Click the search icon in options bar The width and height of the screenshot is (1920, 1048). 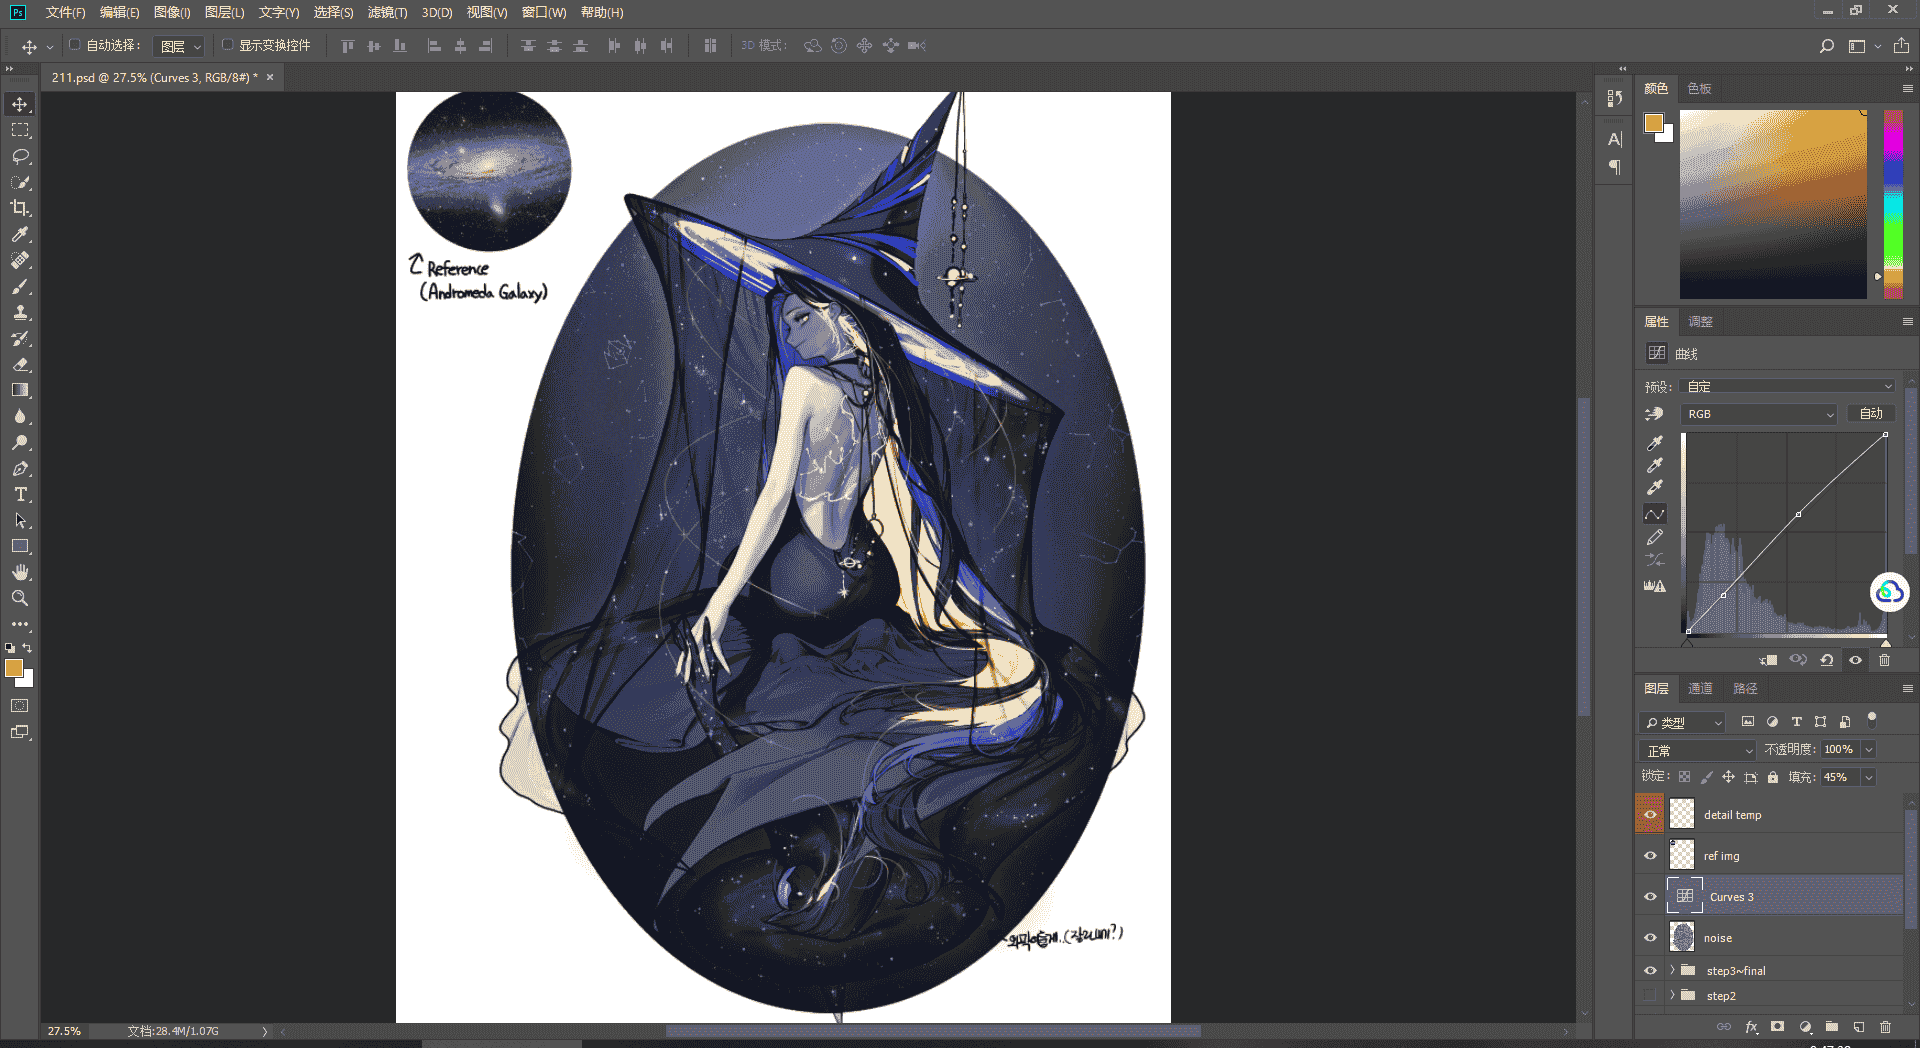[1826, 46]
